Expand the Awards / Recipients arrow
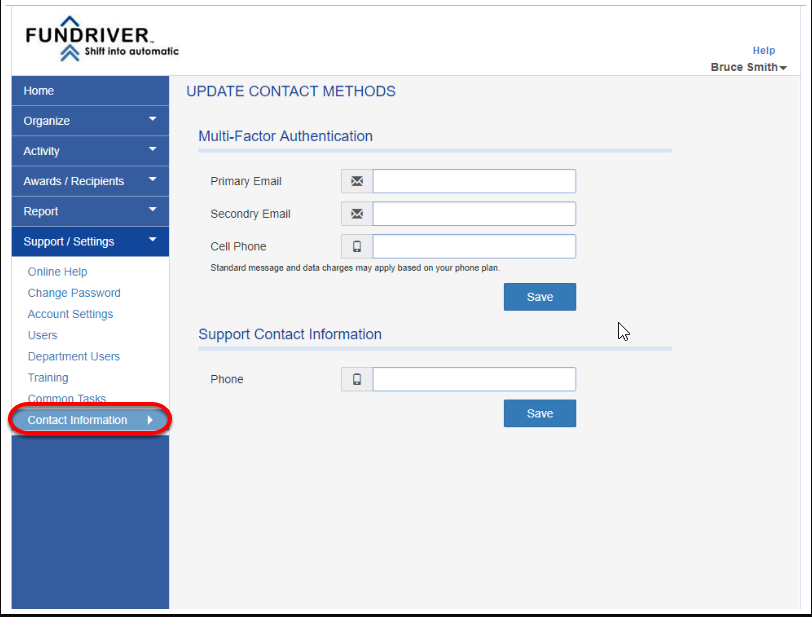Viewport: 812px width, 617px height. [152, 179]
